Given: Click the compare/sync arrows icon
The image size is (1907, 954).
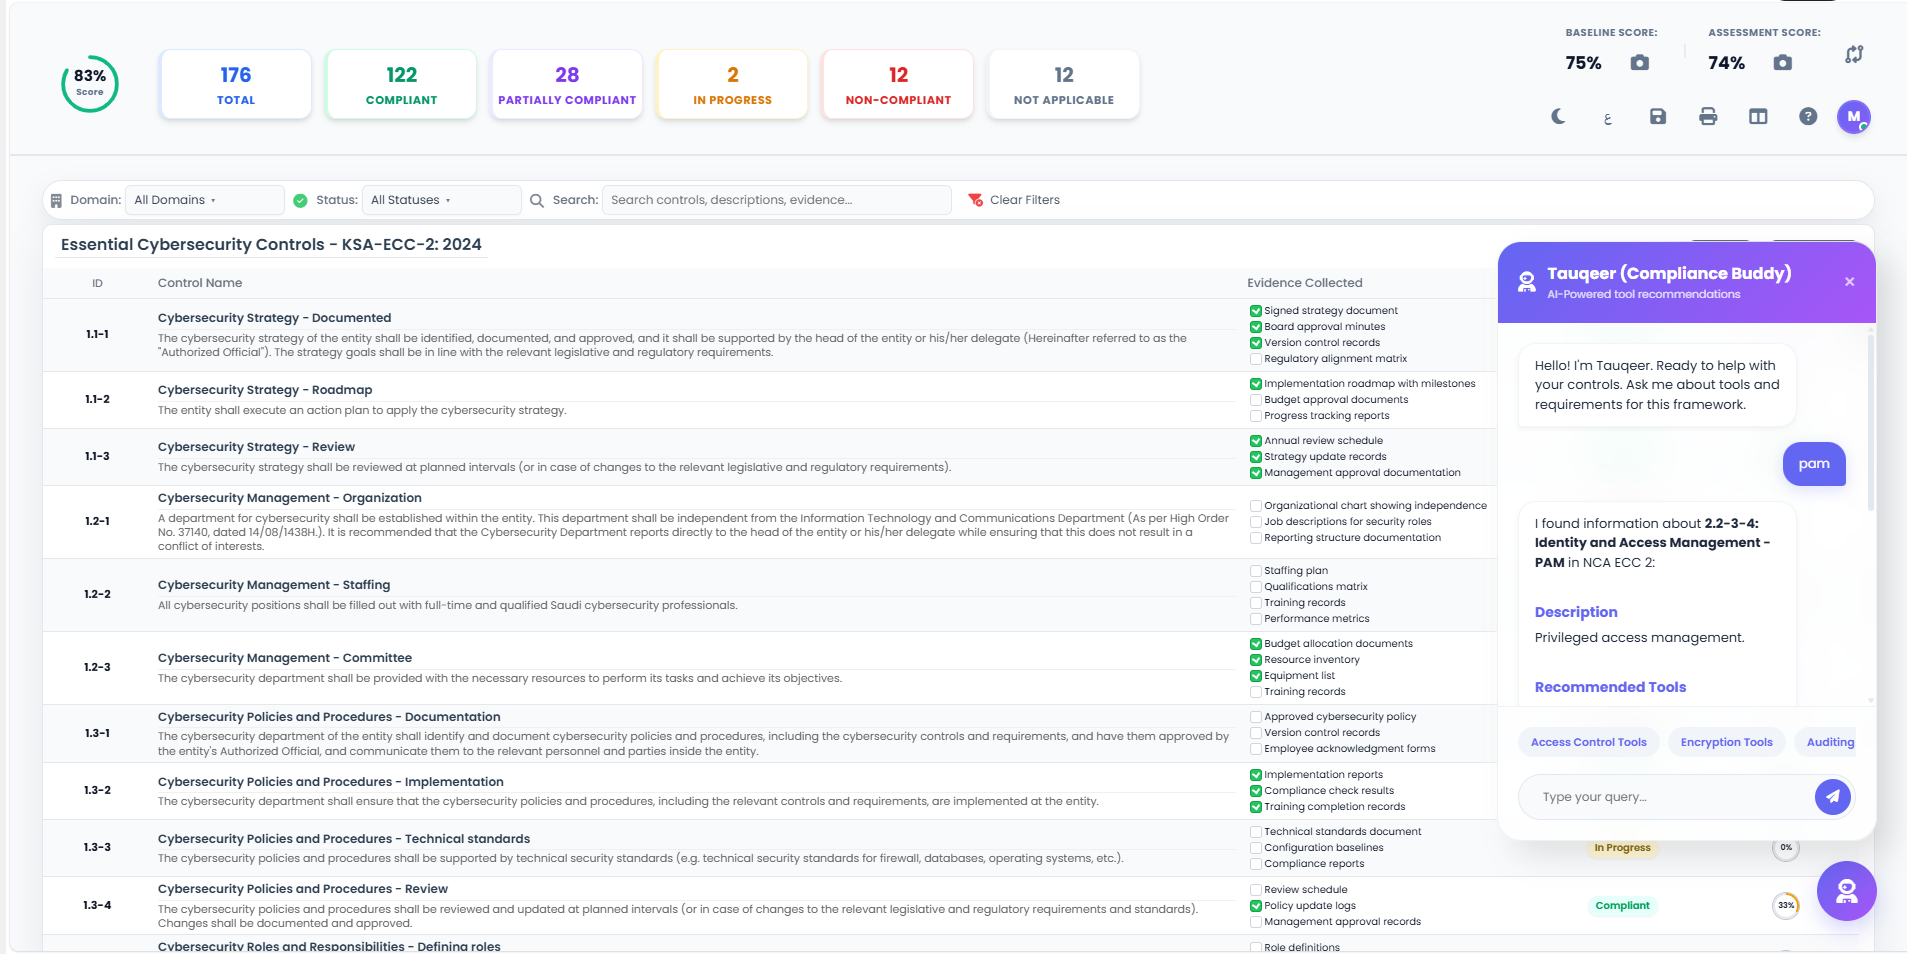Looking at the screenshot, I should [x=1854, y=55].
